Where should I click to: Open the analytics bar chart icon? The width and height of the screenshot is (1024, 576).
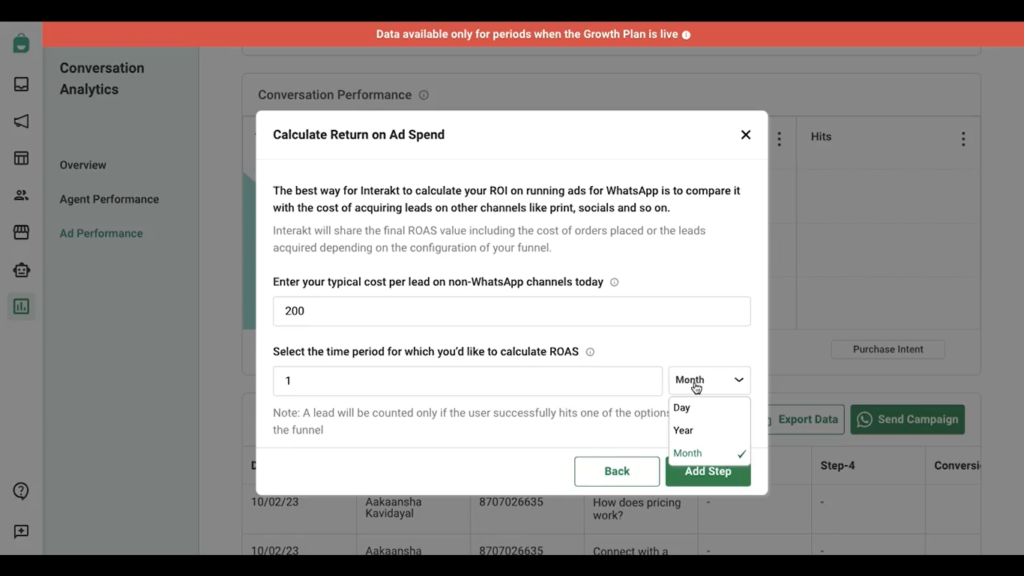click(x=21, y=306)
